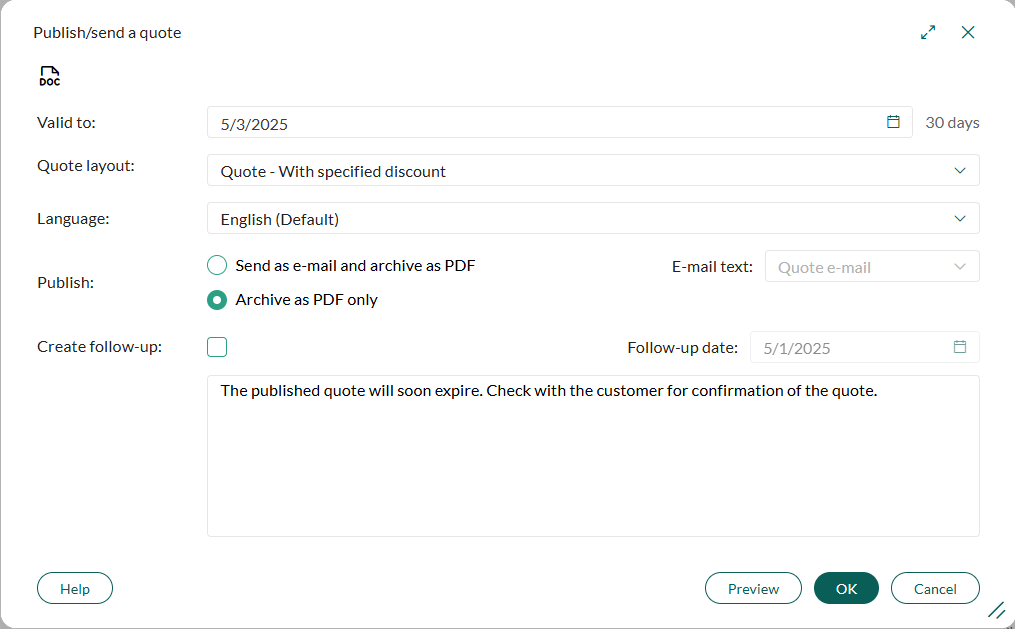
Task: Open the Language dropdown
Action: click(x=593, y=218)
